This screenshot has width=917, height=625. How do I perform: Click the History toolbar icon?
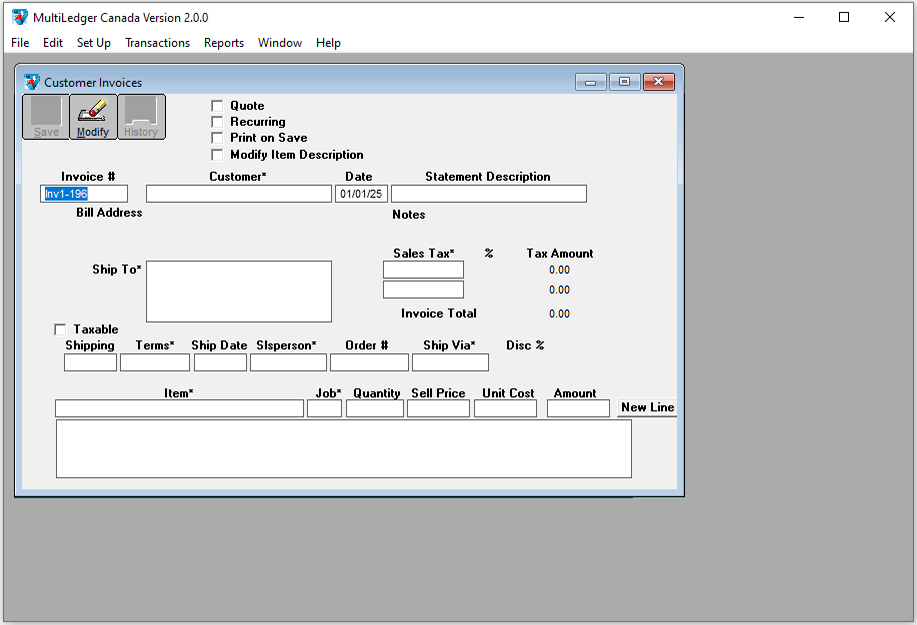point(141,116)
